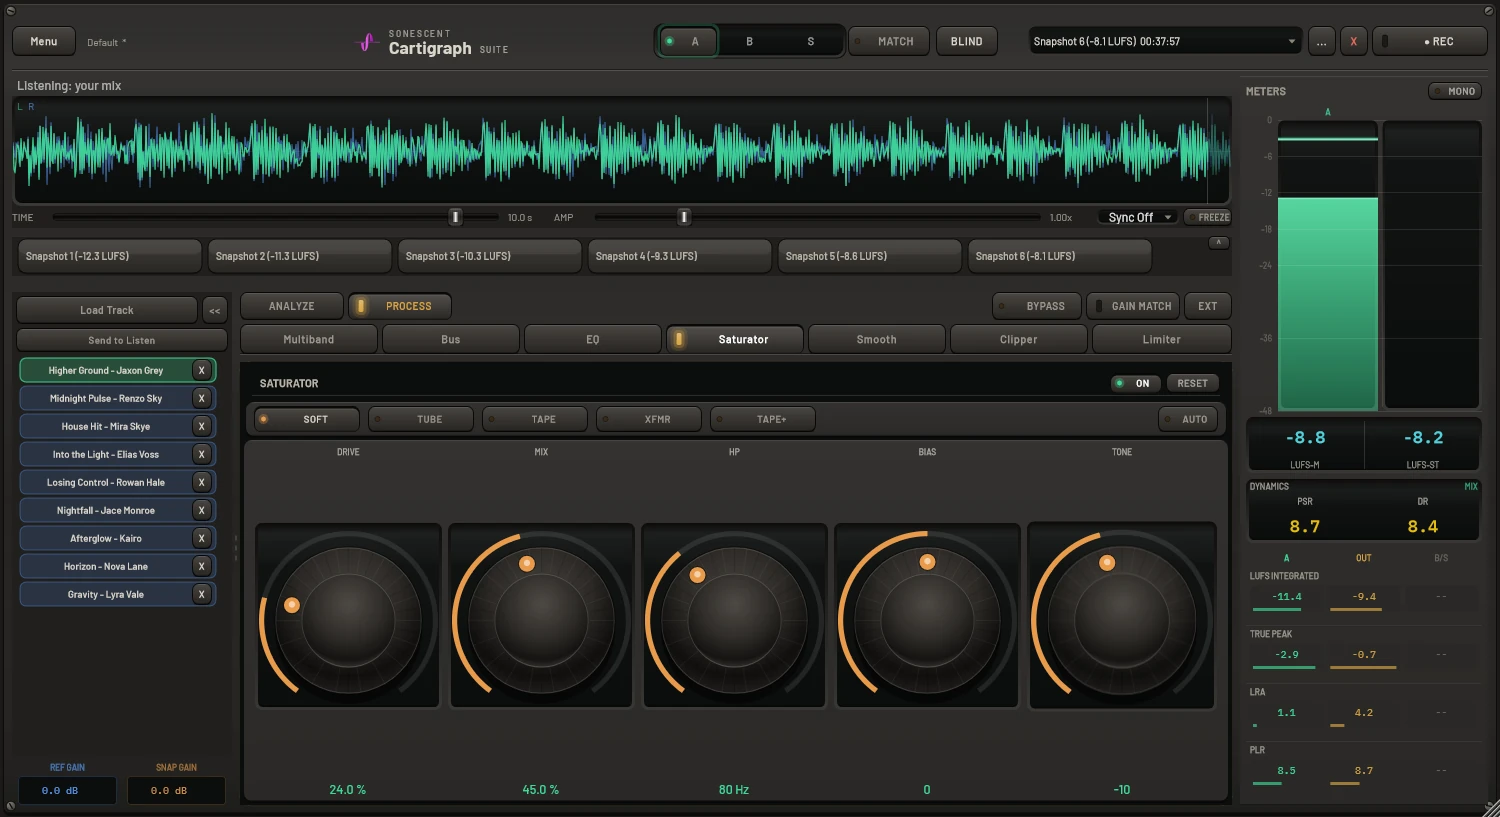Remove Afterglow - Kairo track

coord(201,538)
